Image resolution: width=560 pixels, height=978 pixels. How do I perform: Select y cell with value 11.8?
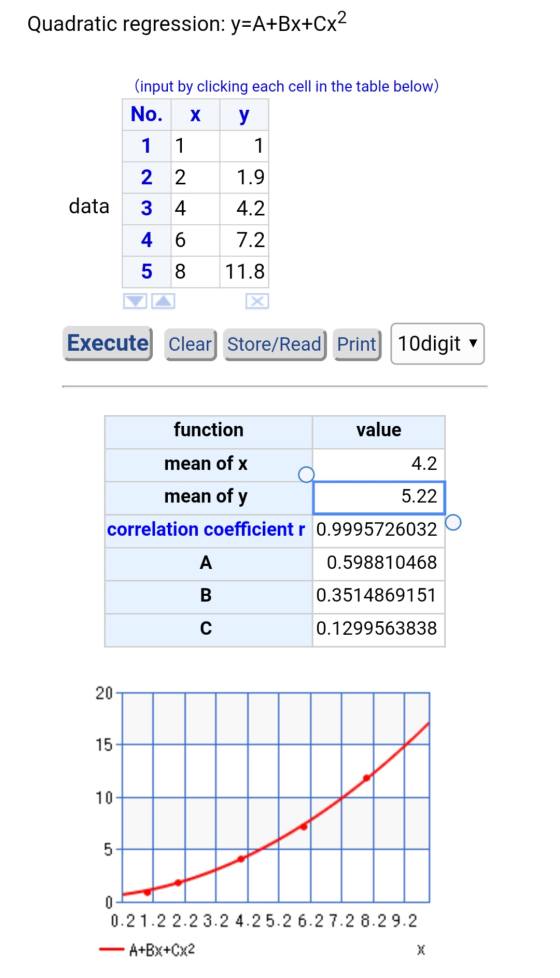click(244, 272)
